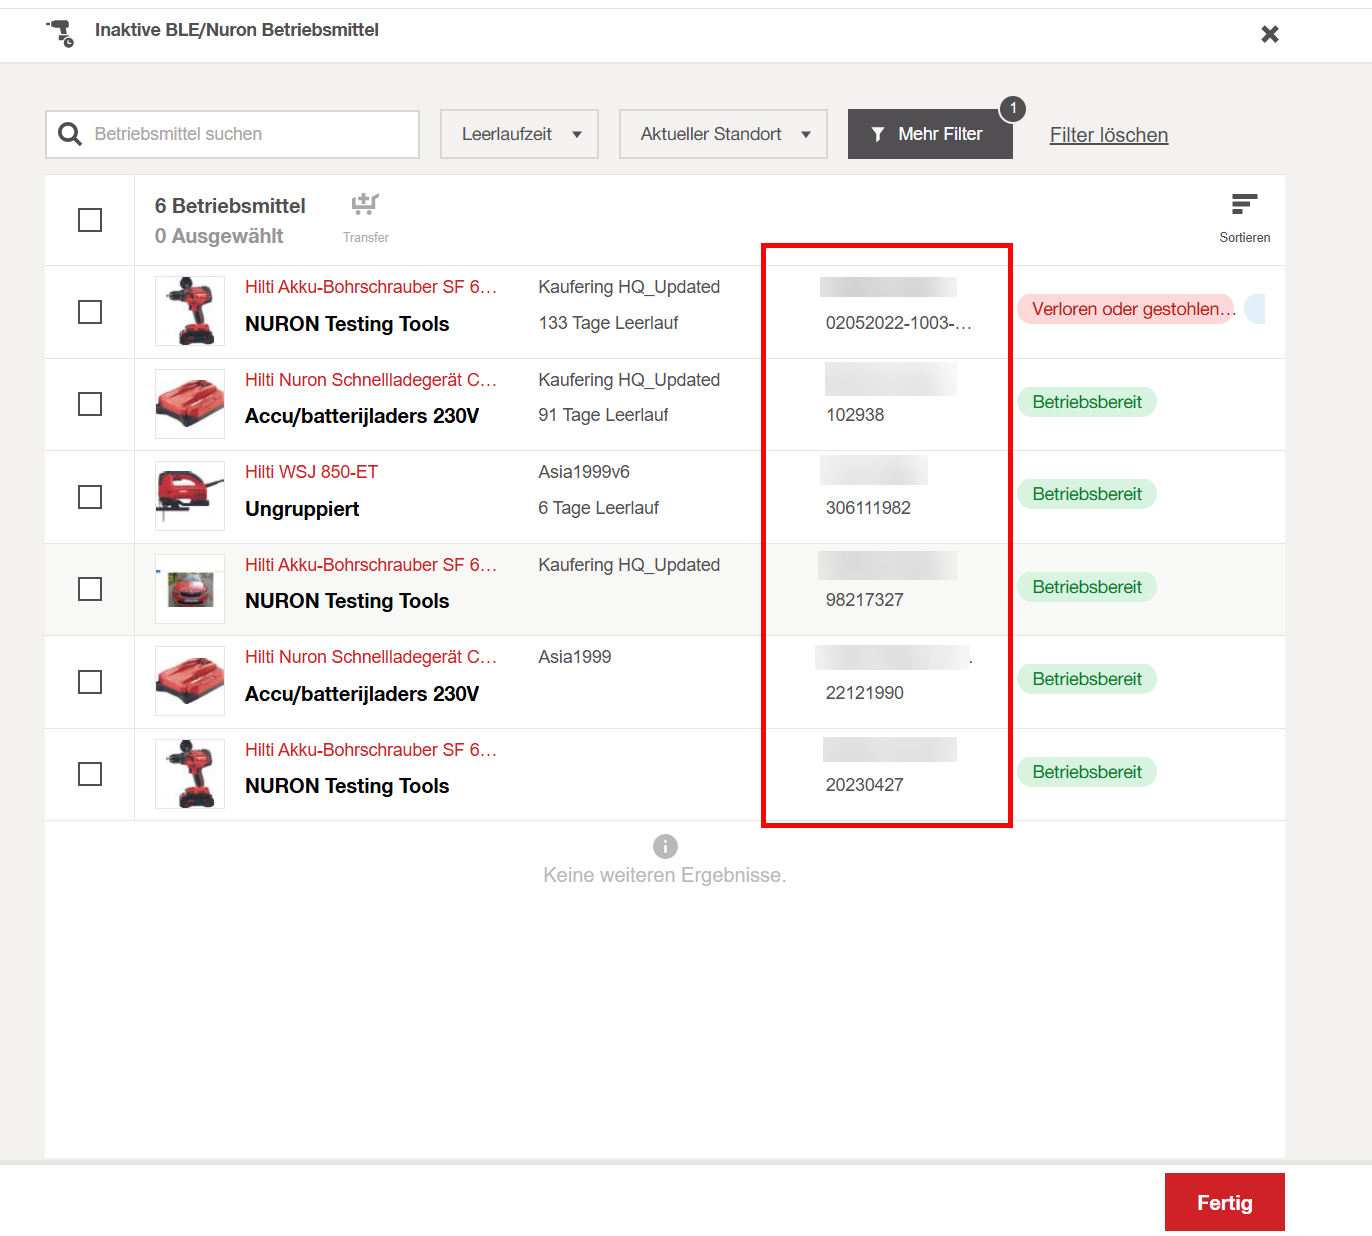The image size is (1372, 1236).
Task: Click NURON Testing Tools in the 133 Tage row
Action: coord(347,324)
